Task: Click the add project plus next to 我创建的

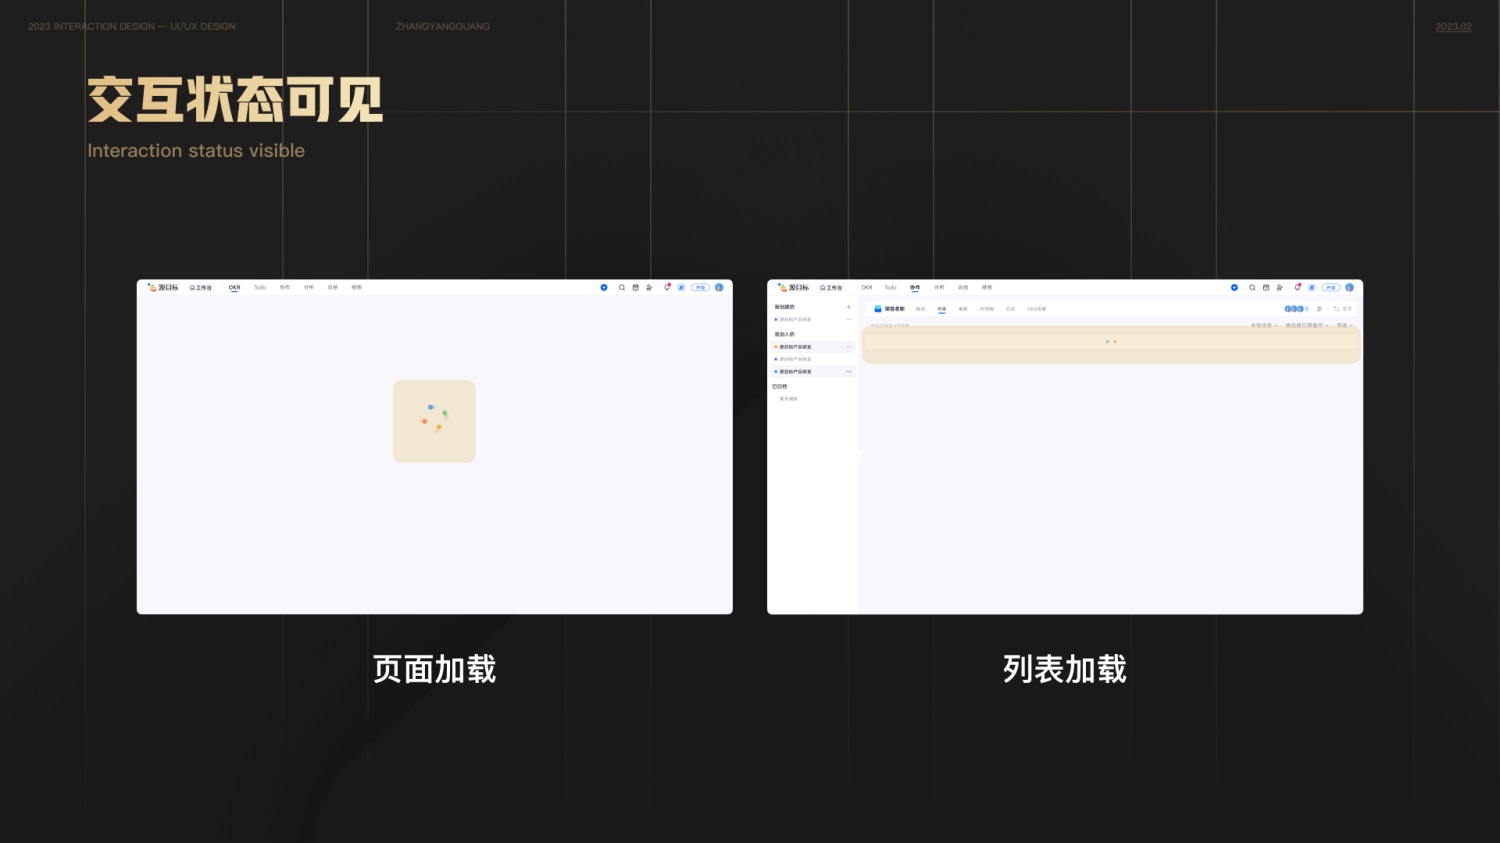Action: [848, 307]
